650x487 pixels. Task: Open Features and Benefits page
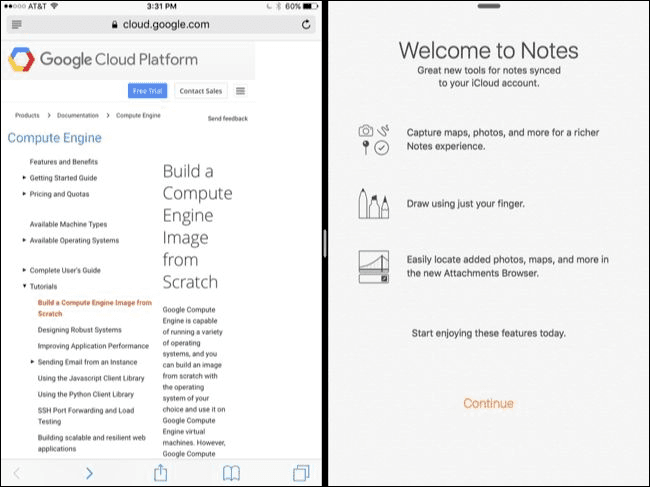tap(64, 162)
